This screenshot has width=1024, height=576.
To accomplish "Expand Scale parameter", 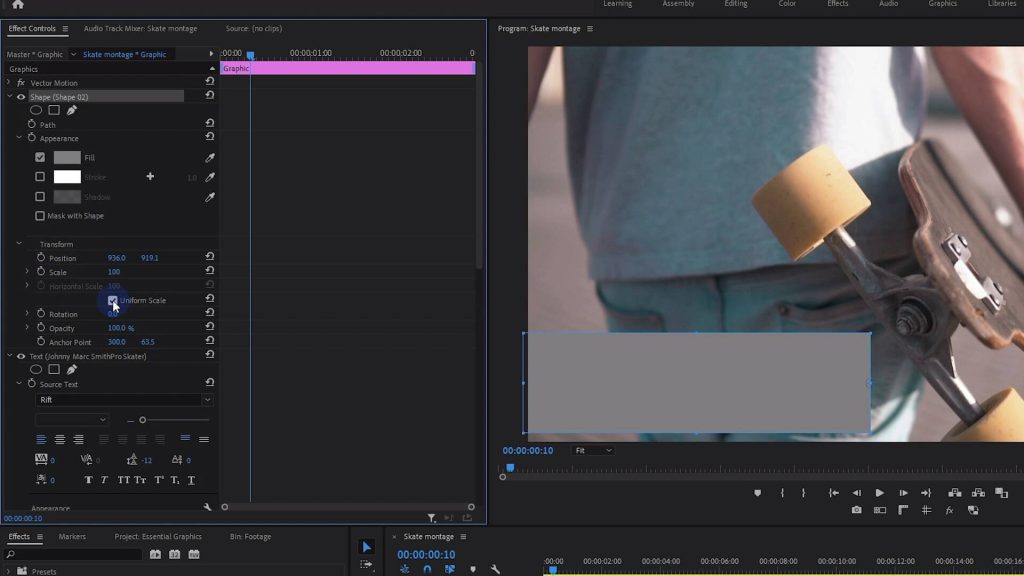I will 27,271.
